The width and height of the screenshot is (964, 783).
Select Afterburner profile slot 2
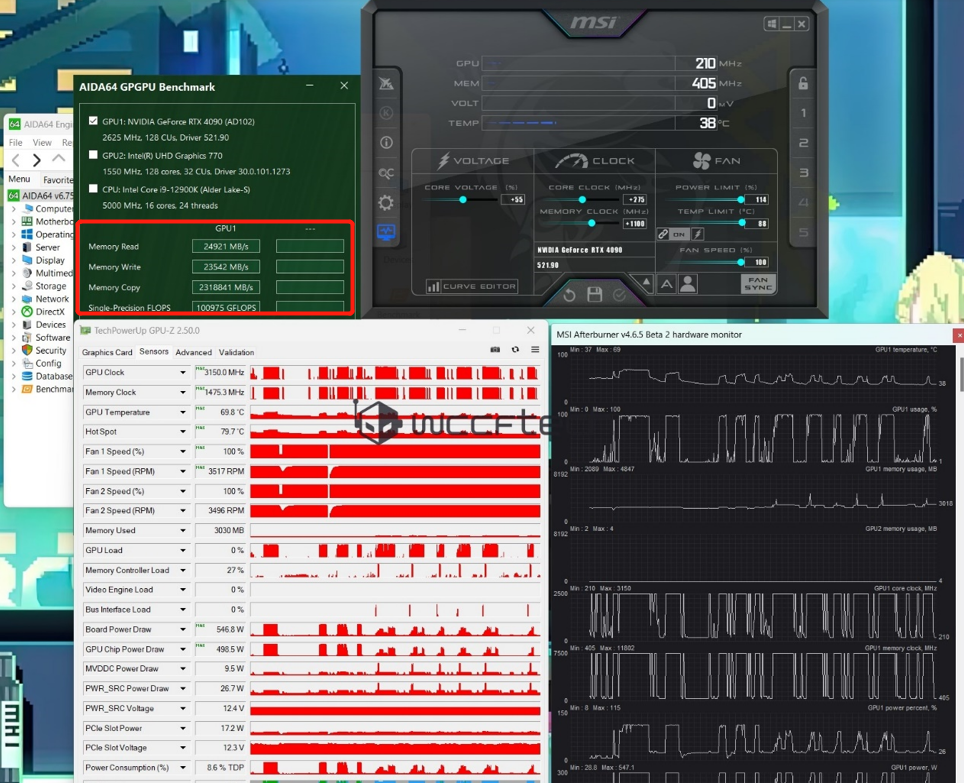(x=803, y=143)
